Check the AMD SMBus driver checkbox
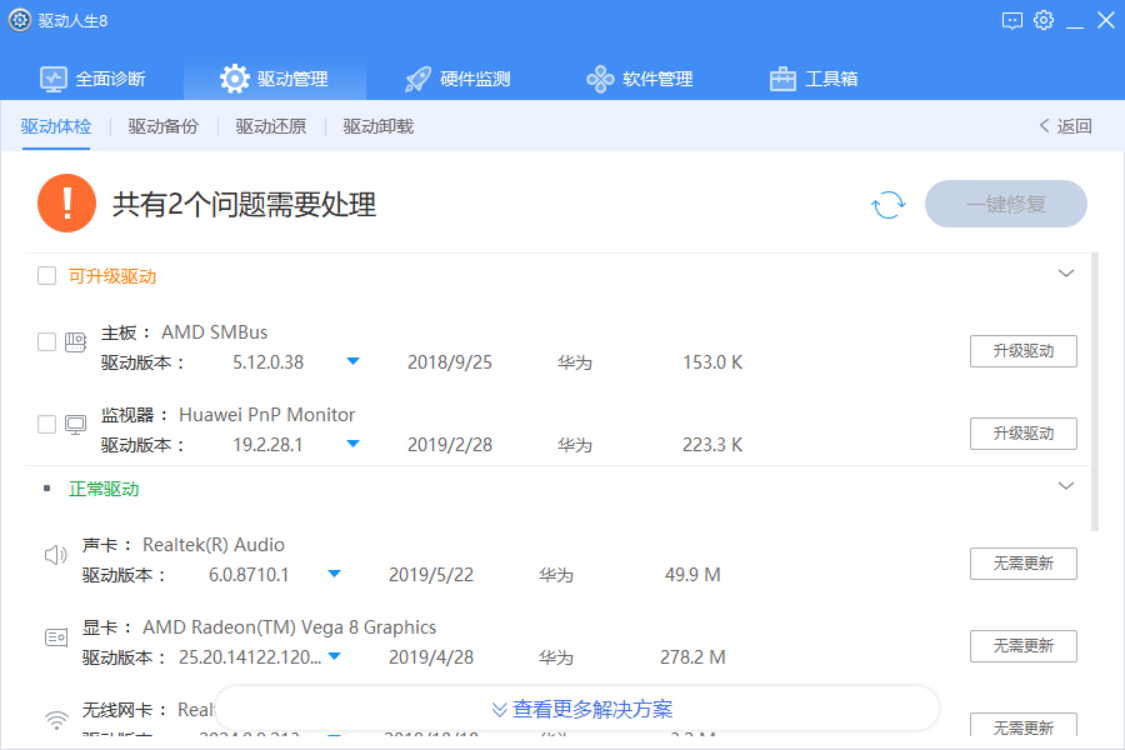Image resolution: width=1125 pixels, height=750 pixels. tap(47, 342)
